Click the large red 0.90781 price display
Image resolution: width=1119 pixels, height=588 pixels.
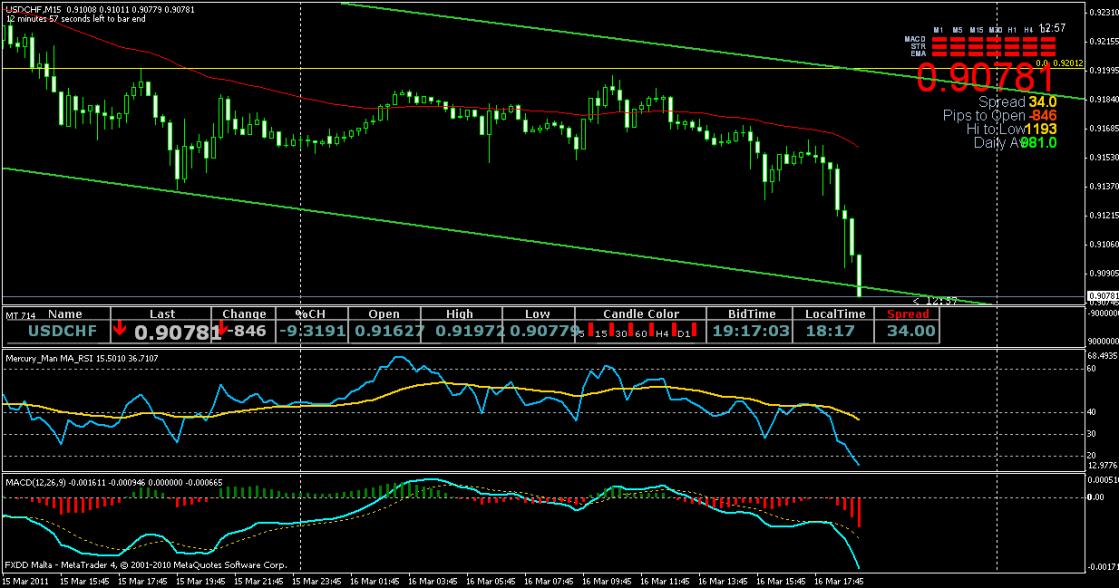pyautogui.click(x=985, y=78)
